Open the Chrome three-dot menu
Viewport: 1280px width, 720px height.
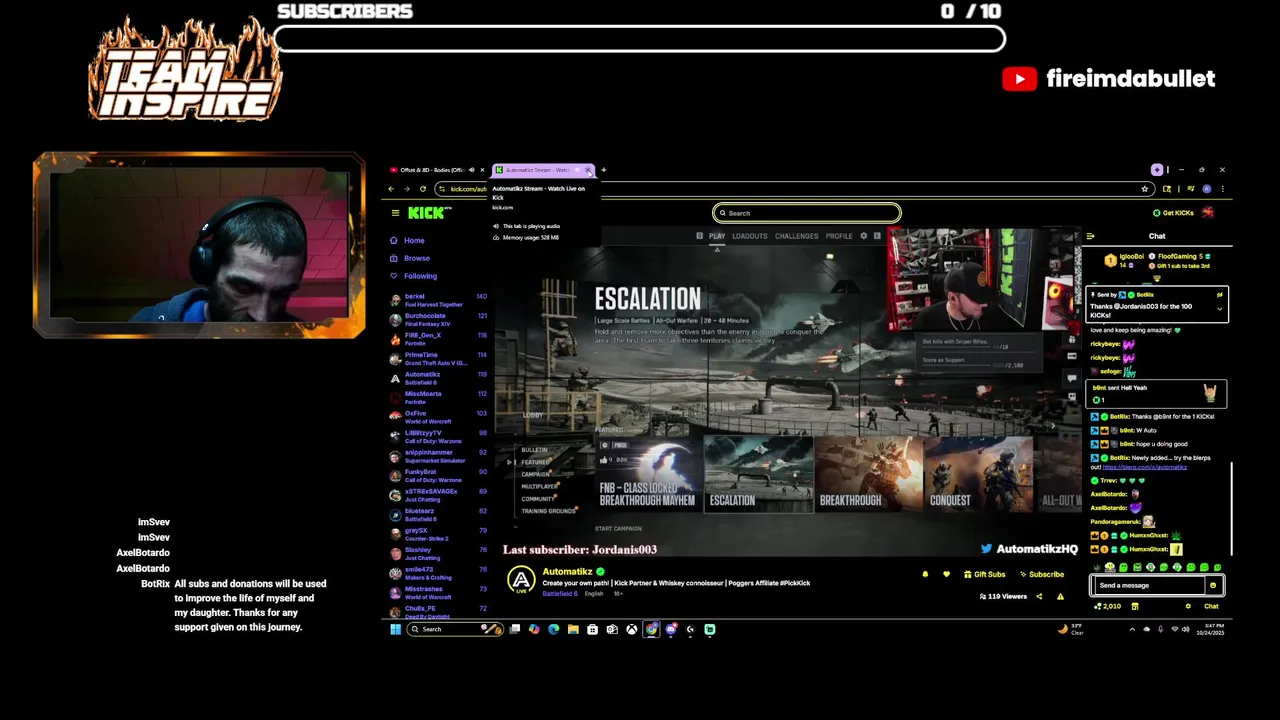pyautogui.click(x=1222, y=189)
